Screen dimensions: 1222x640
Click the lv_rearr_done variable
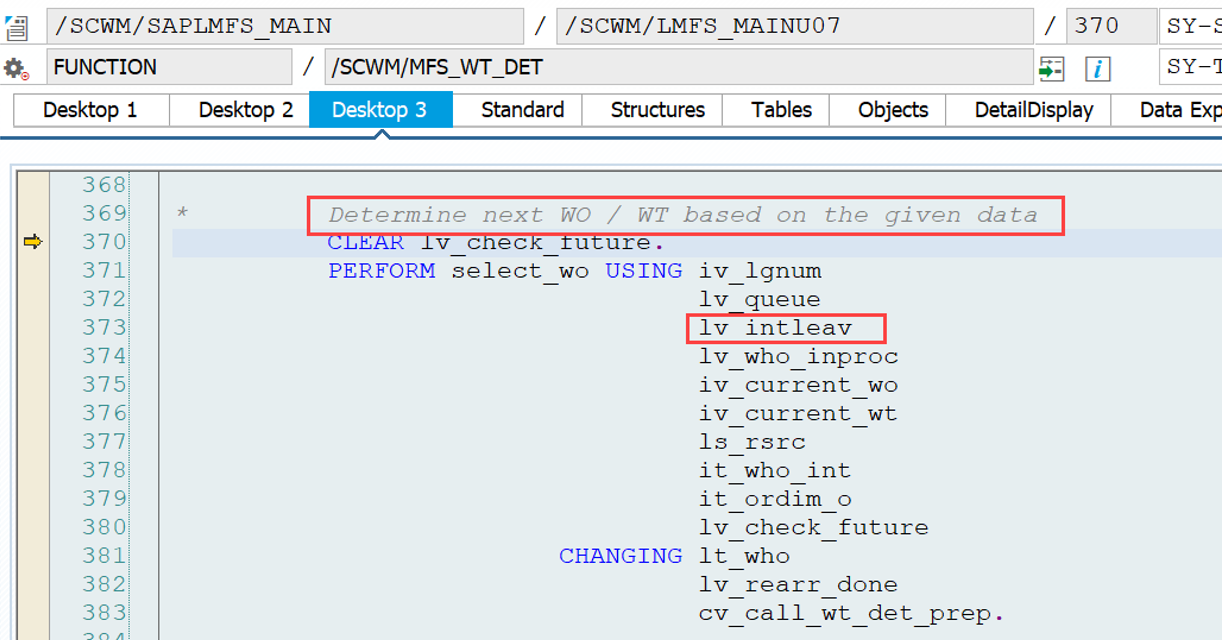(x=799, y=584)
